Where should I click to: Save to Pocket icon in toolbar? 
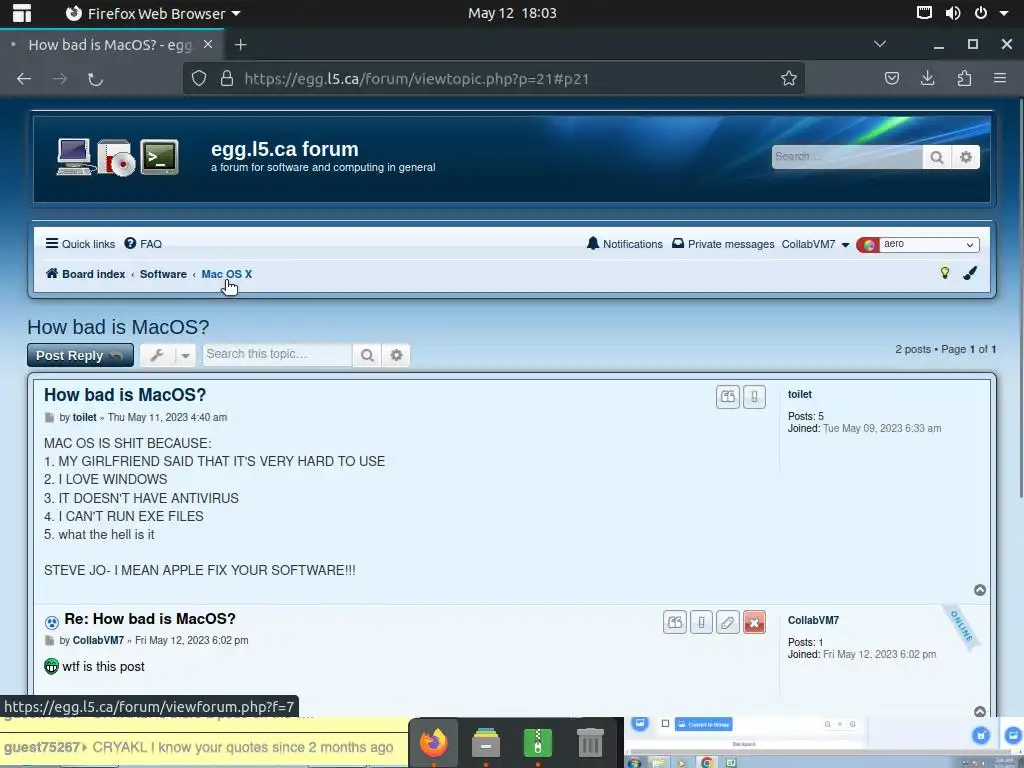point(891,79)
